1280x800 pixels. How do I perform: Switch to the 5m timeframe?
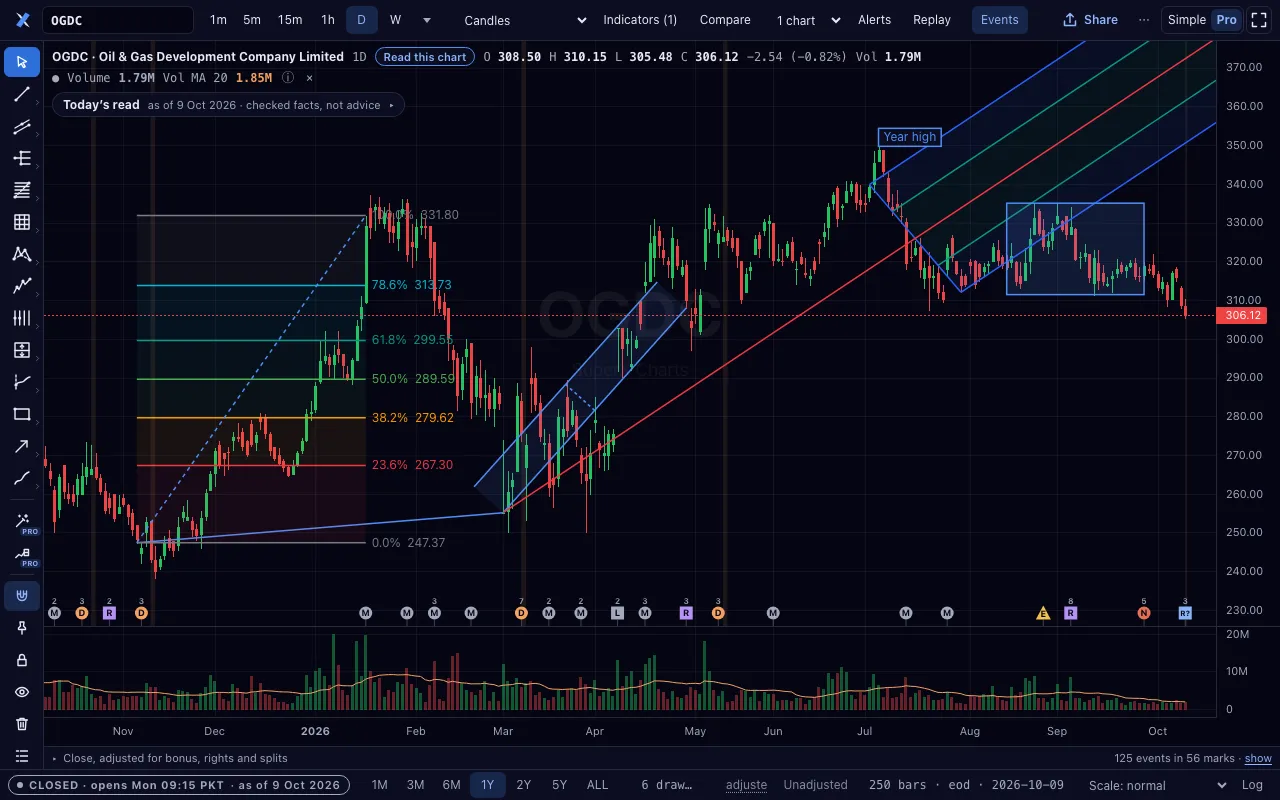click(x=252, y=20)
